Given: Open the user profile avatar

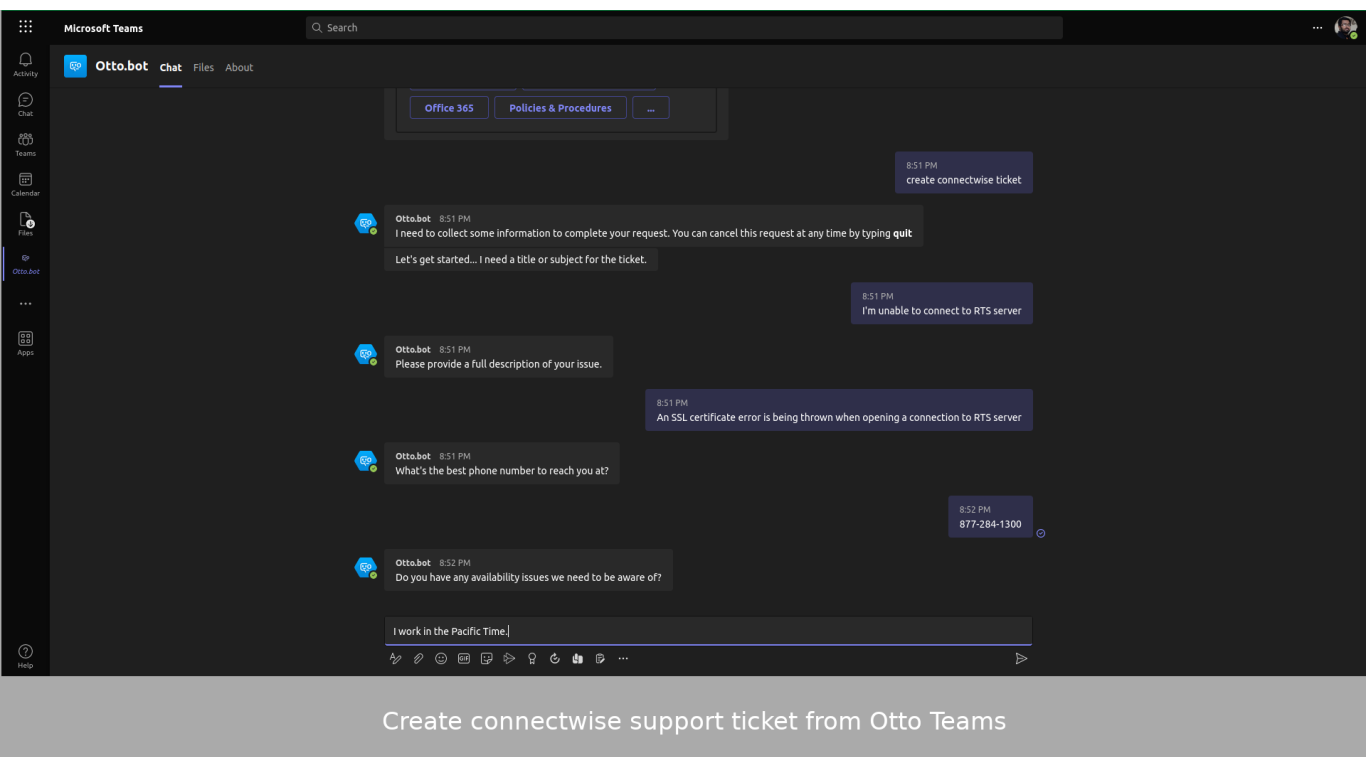Looking at the screenshot, I should point(1345,27).
